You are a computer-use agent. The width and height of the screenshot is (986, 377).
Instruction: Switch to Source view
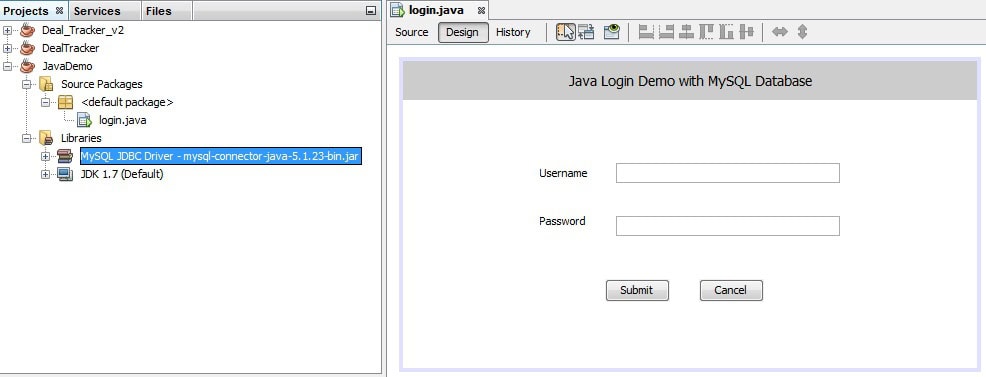click(412, 32)
